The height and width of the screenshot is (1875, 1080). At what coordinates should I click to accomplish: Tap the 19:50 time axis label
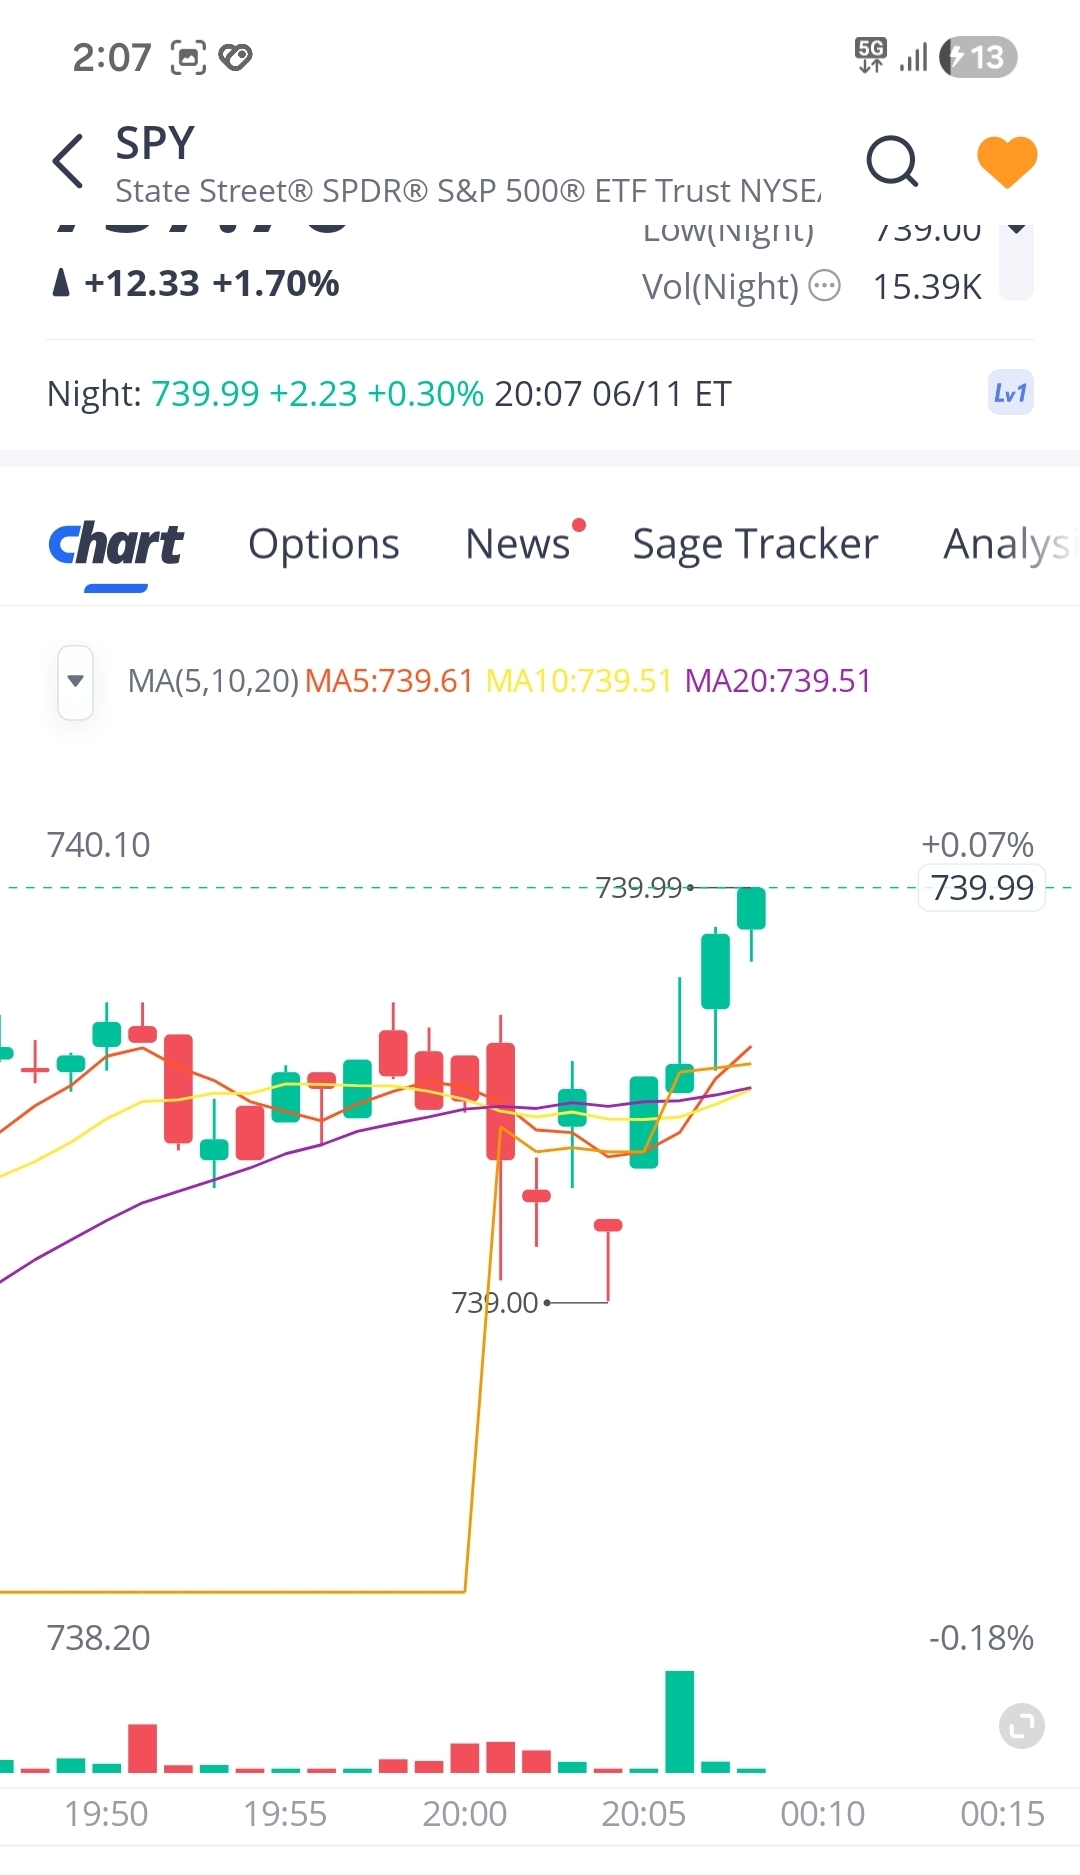[106, 1814]
